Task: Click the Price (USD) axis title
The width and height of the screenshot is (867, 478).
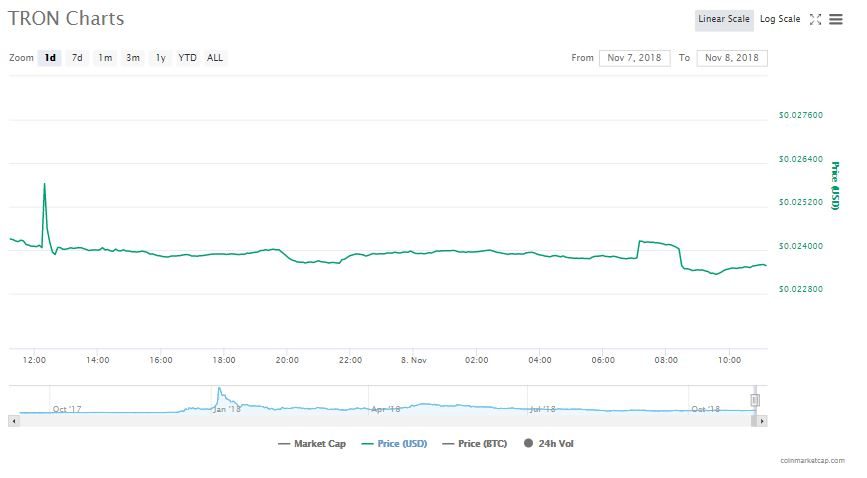Action: point(835,186)
